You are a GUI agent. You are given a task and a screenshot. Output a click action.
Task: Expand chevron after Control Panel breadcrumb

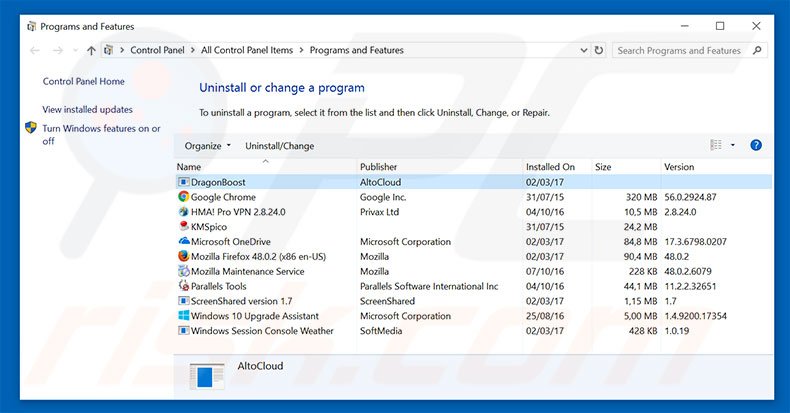click(x=193, y=50)
